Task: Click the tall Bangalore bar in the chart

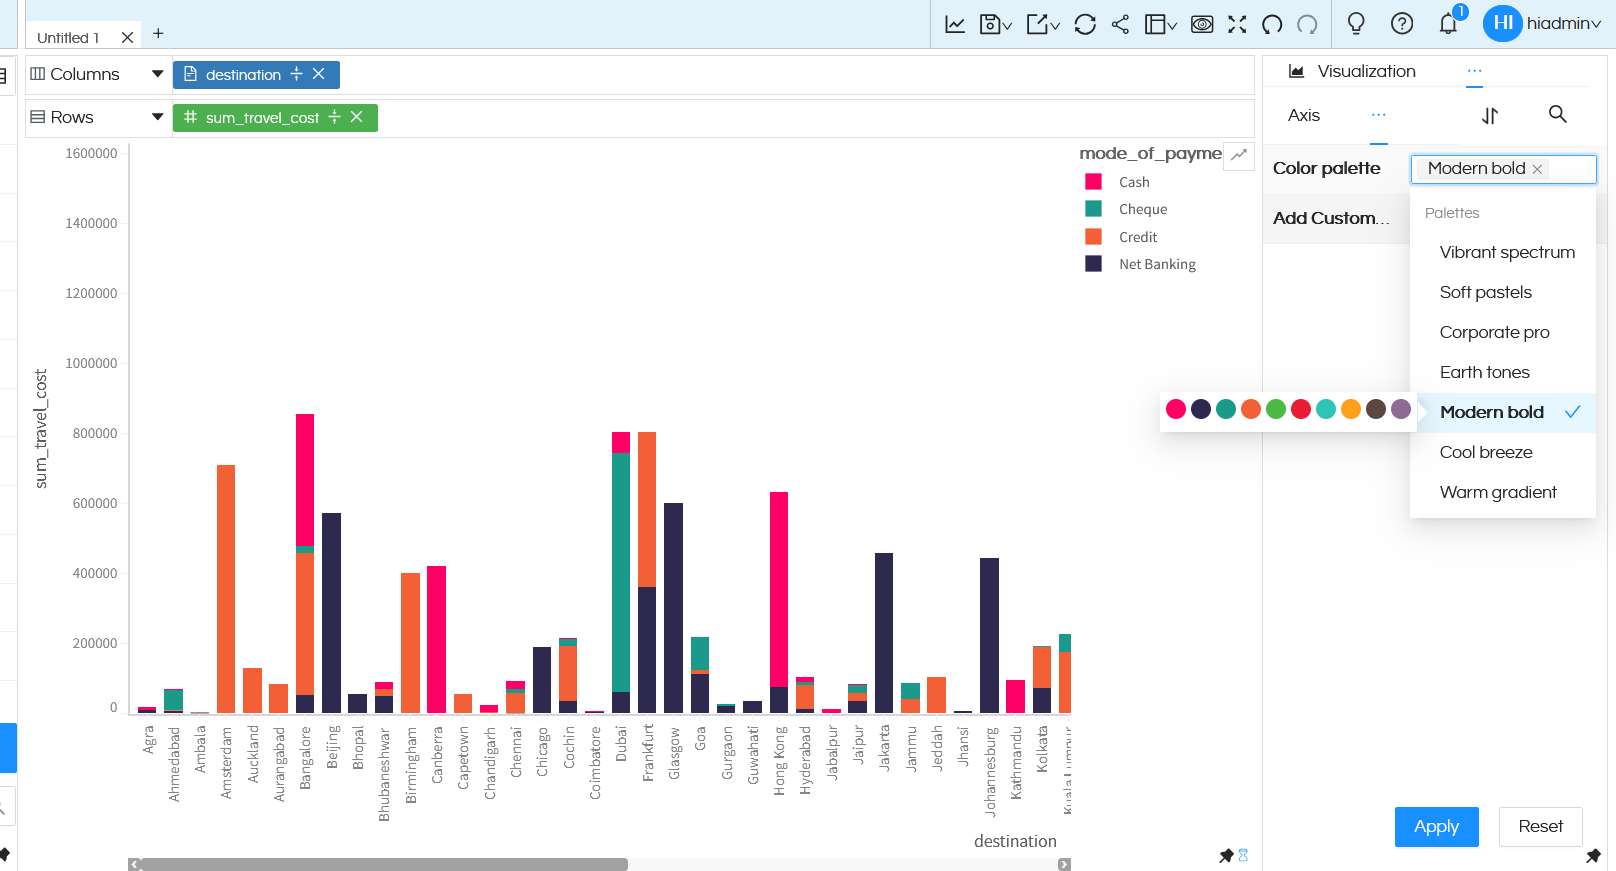Action: point(305,563)
